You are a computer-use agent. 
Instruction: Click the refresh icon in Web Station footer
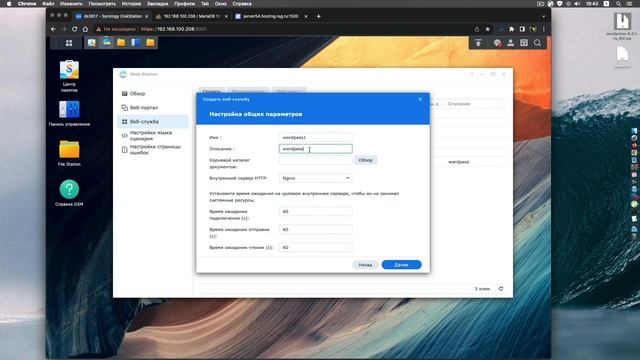(501, 289)
